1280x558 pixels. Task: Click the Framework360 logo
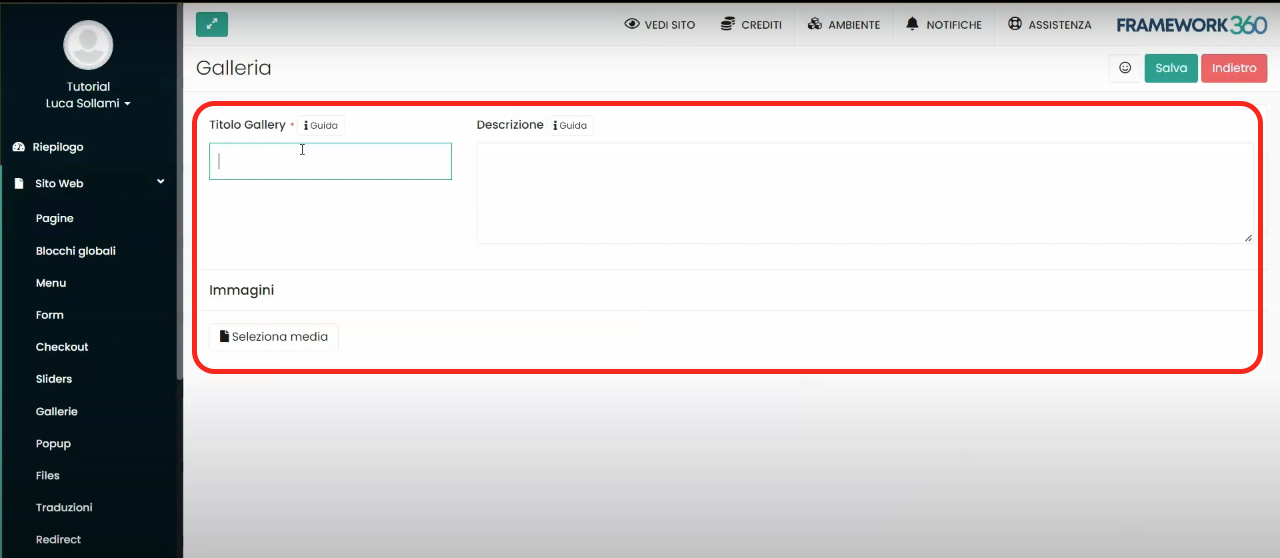click(1192, 25)
